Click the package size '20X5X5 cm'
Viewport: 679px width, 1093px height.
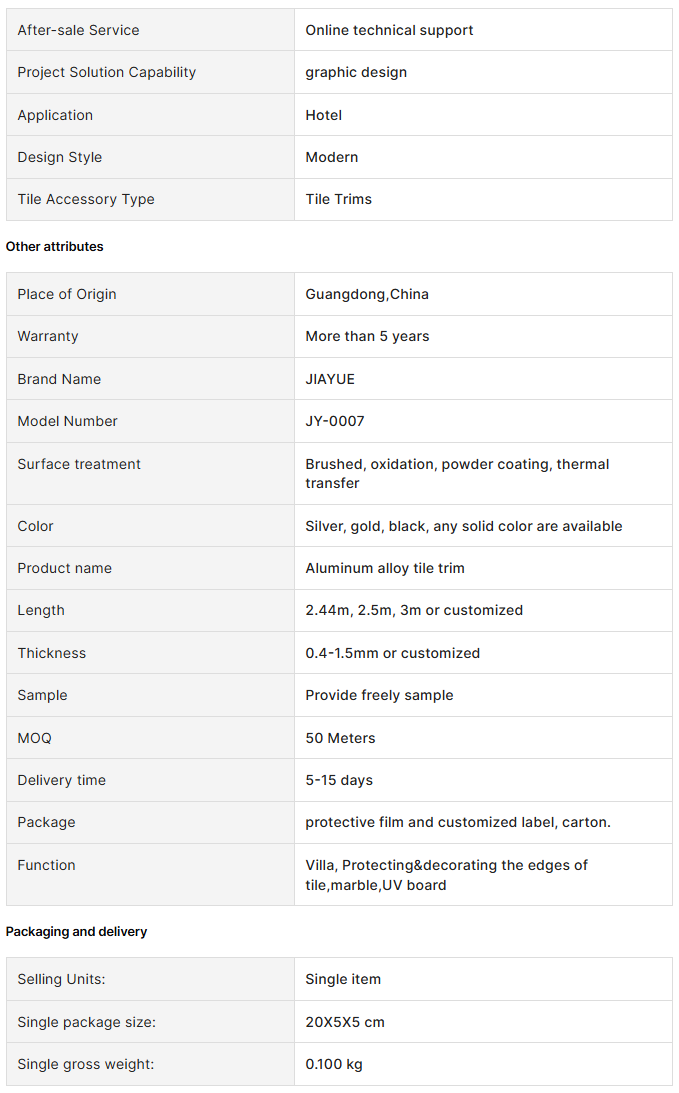coord(345,1023)
